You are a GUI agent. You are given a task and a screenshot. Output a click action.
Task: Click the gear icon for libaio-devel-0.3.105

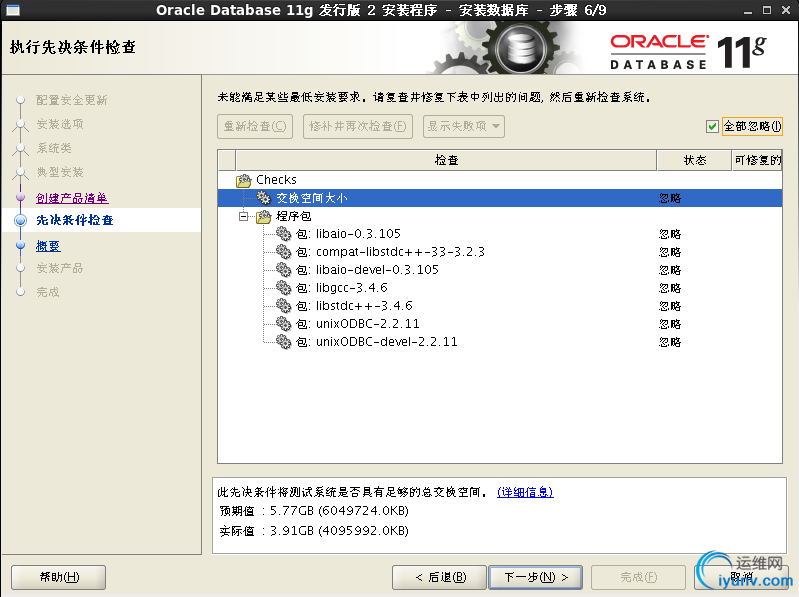[x=283, y=269]
